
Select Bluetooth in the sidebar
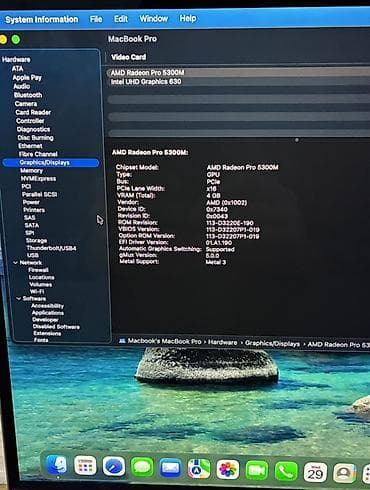click(28, 95)
